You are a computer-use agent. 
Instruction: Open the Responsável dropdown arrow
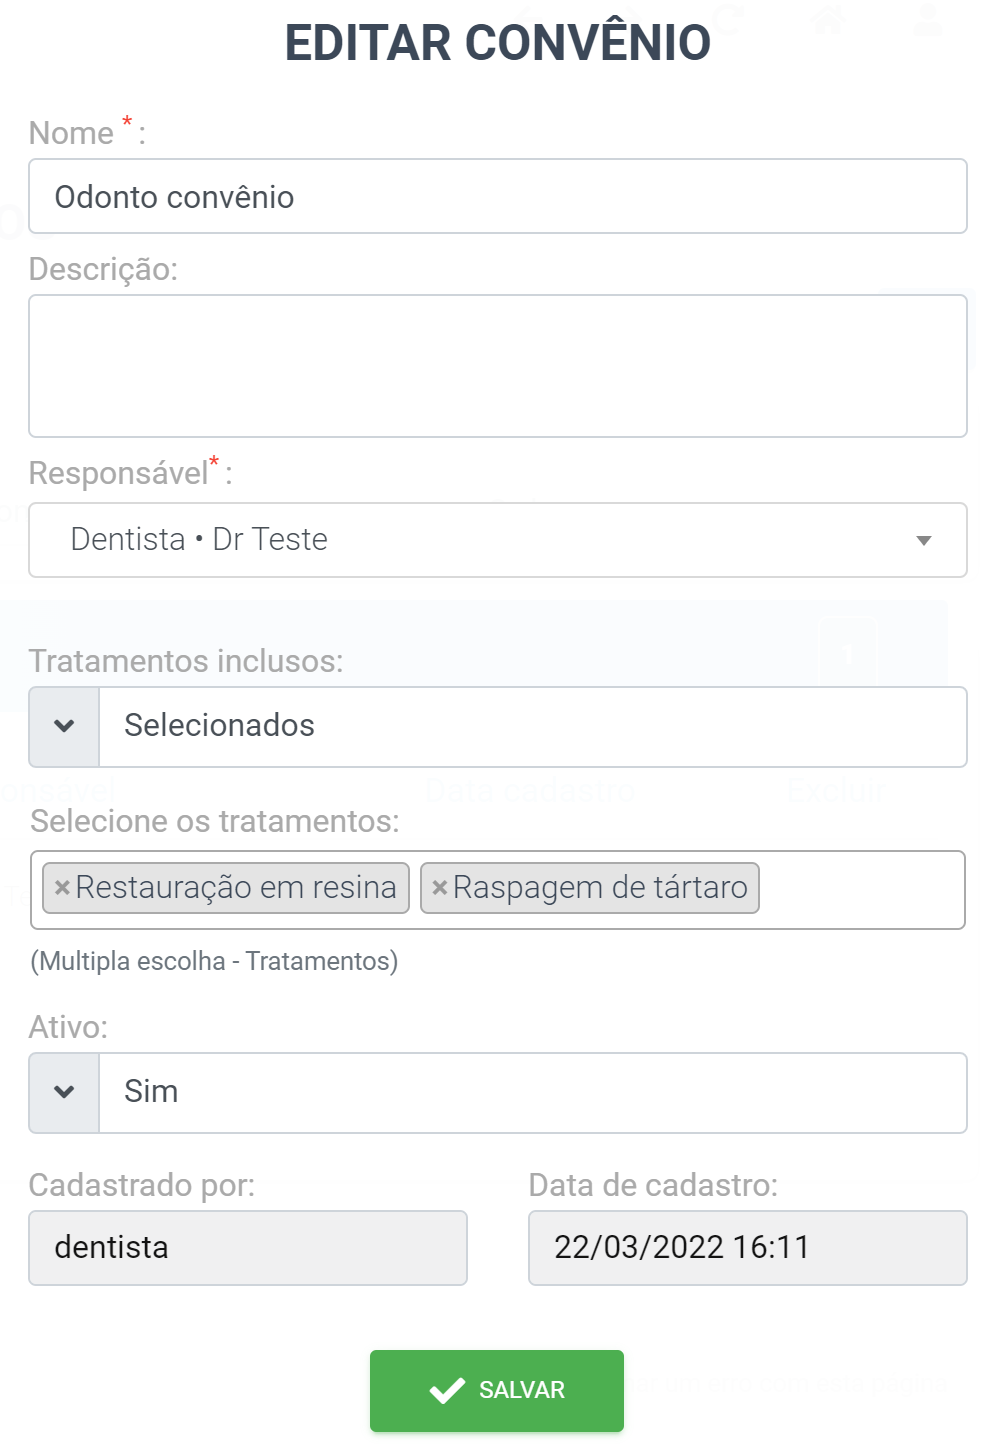[x=923, y=541]
